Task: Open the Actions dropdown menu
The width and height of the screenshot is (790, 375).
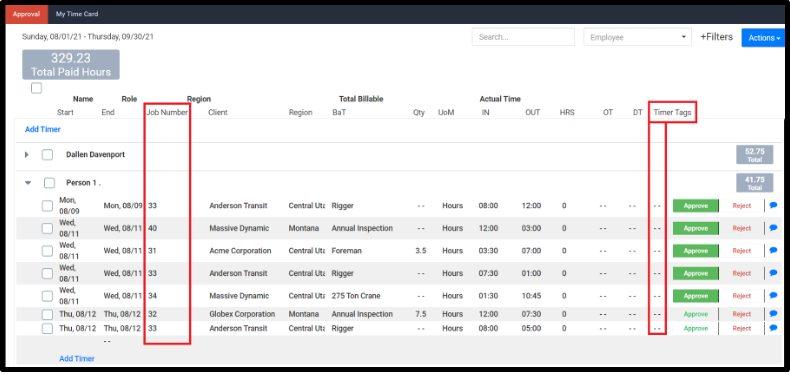Action: tap(764, 38)
